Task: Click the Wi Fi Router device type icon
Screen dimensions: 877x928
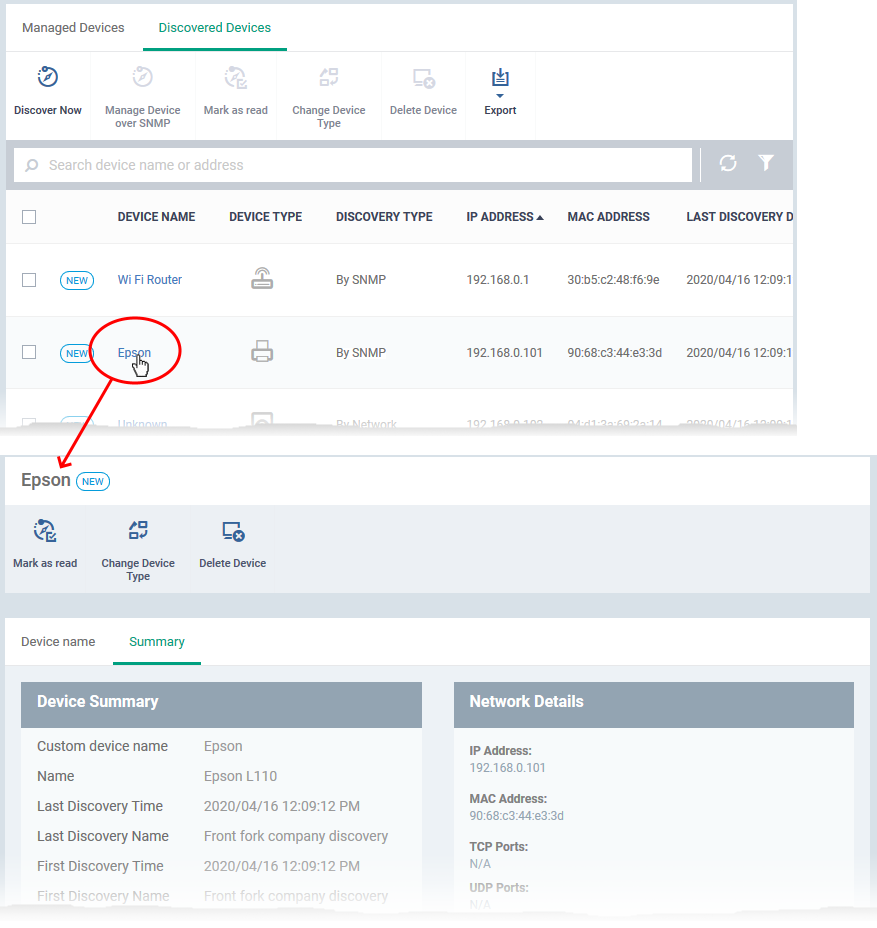Action: click(262, 278)
